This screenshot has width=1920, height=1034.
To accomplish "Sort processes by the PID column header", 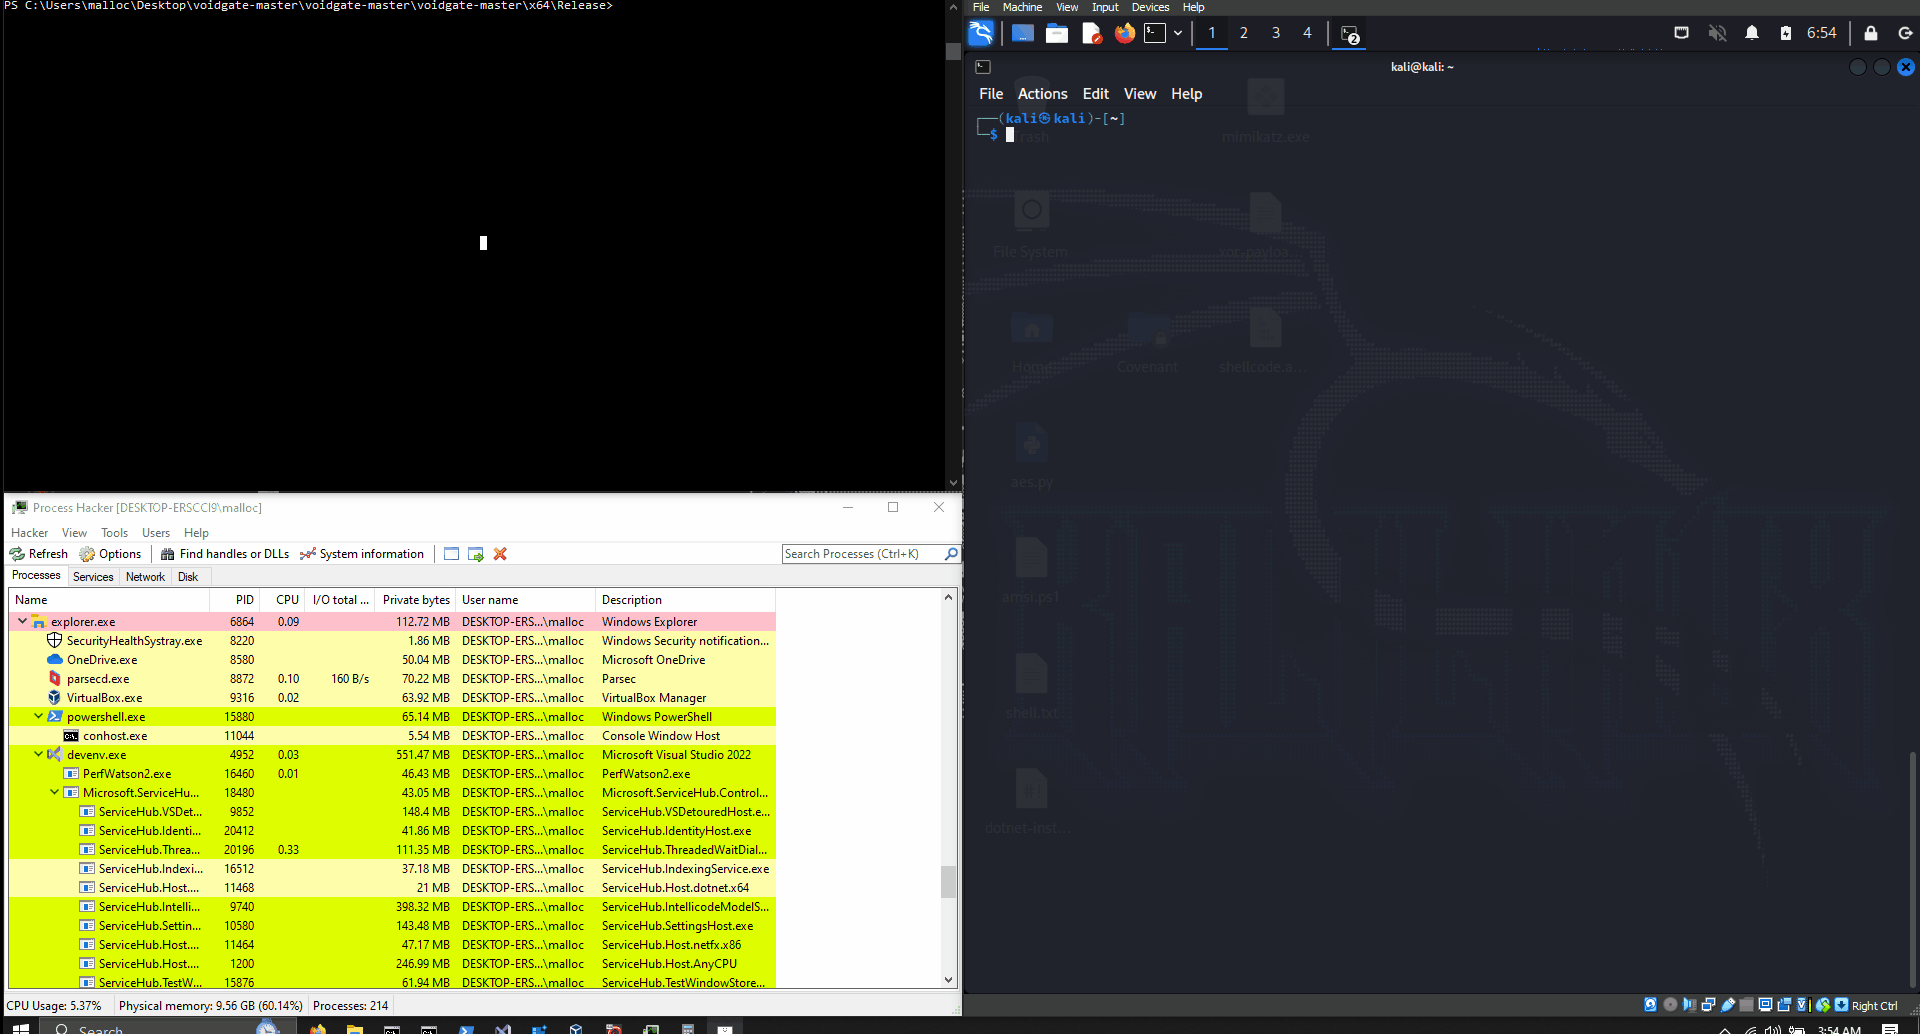I will click(x=235, y=600).
